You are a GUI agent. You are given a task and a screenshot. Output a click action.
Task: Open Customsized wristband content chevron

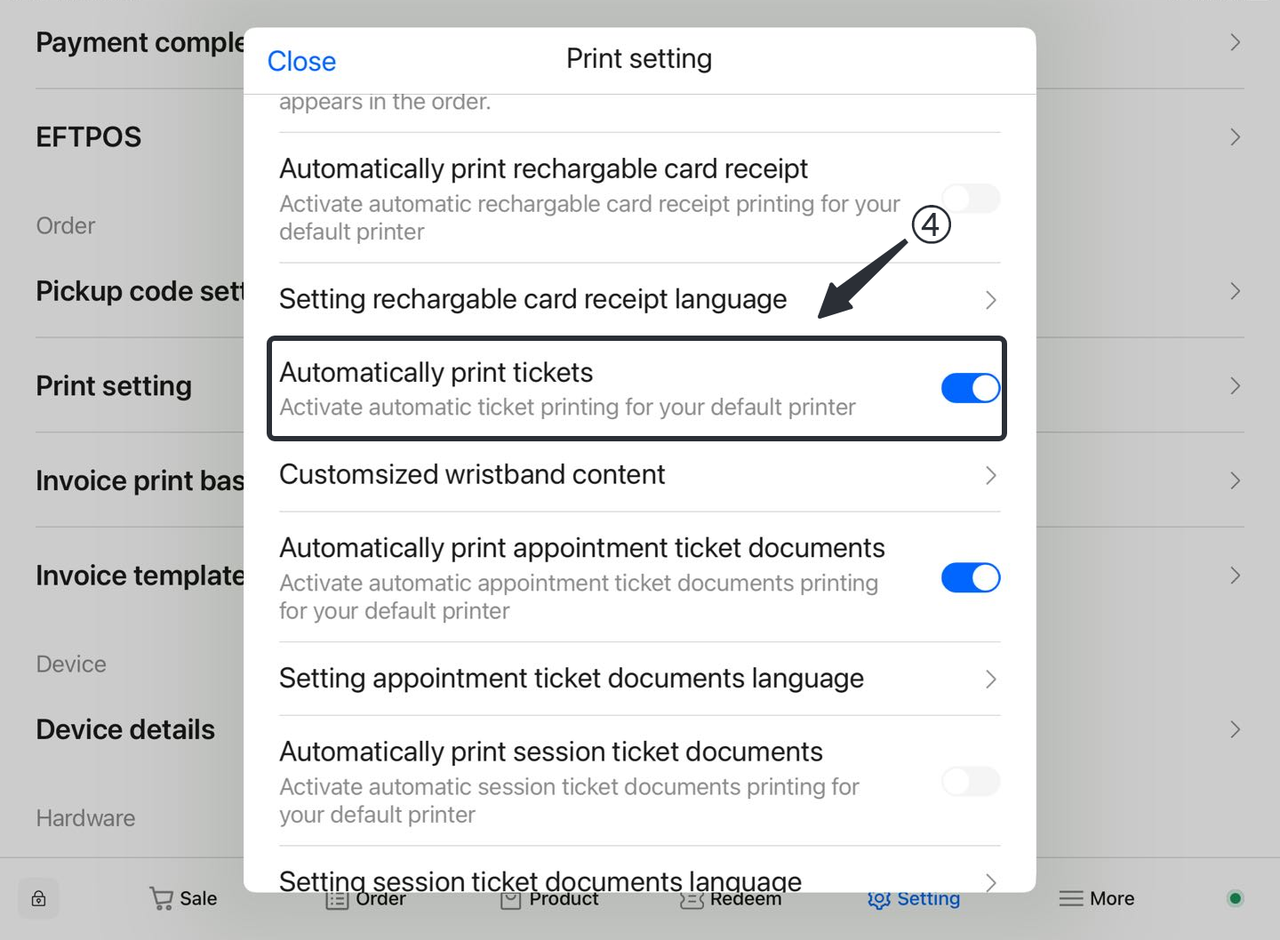990,475
